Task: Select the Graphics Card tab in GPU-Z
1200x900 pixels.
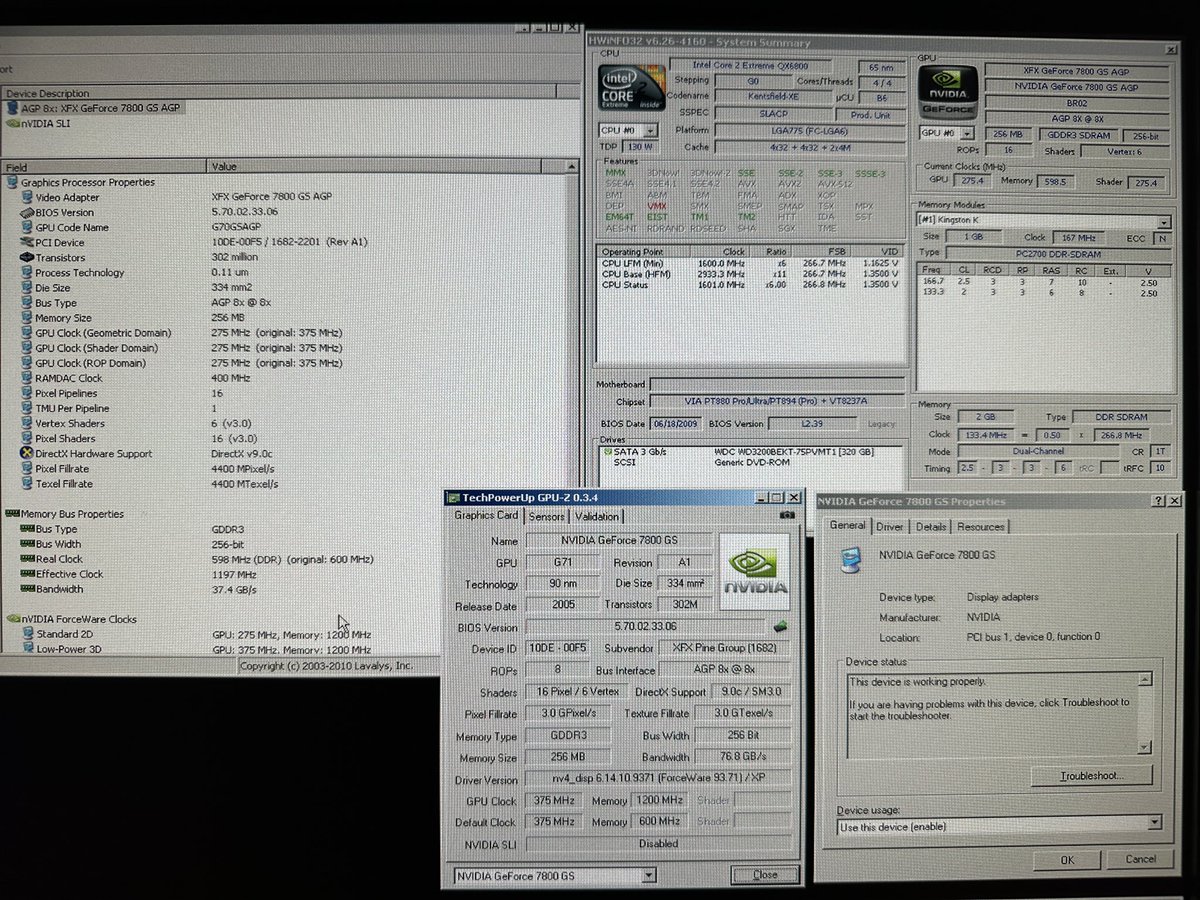Action: pyautogui.click(x=487, y=515)
